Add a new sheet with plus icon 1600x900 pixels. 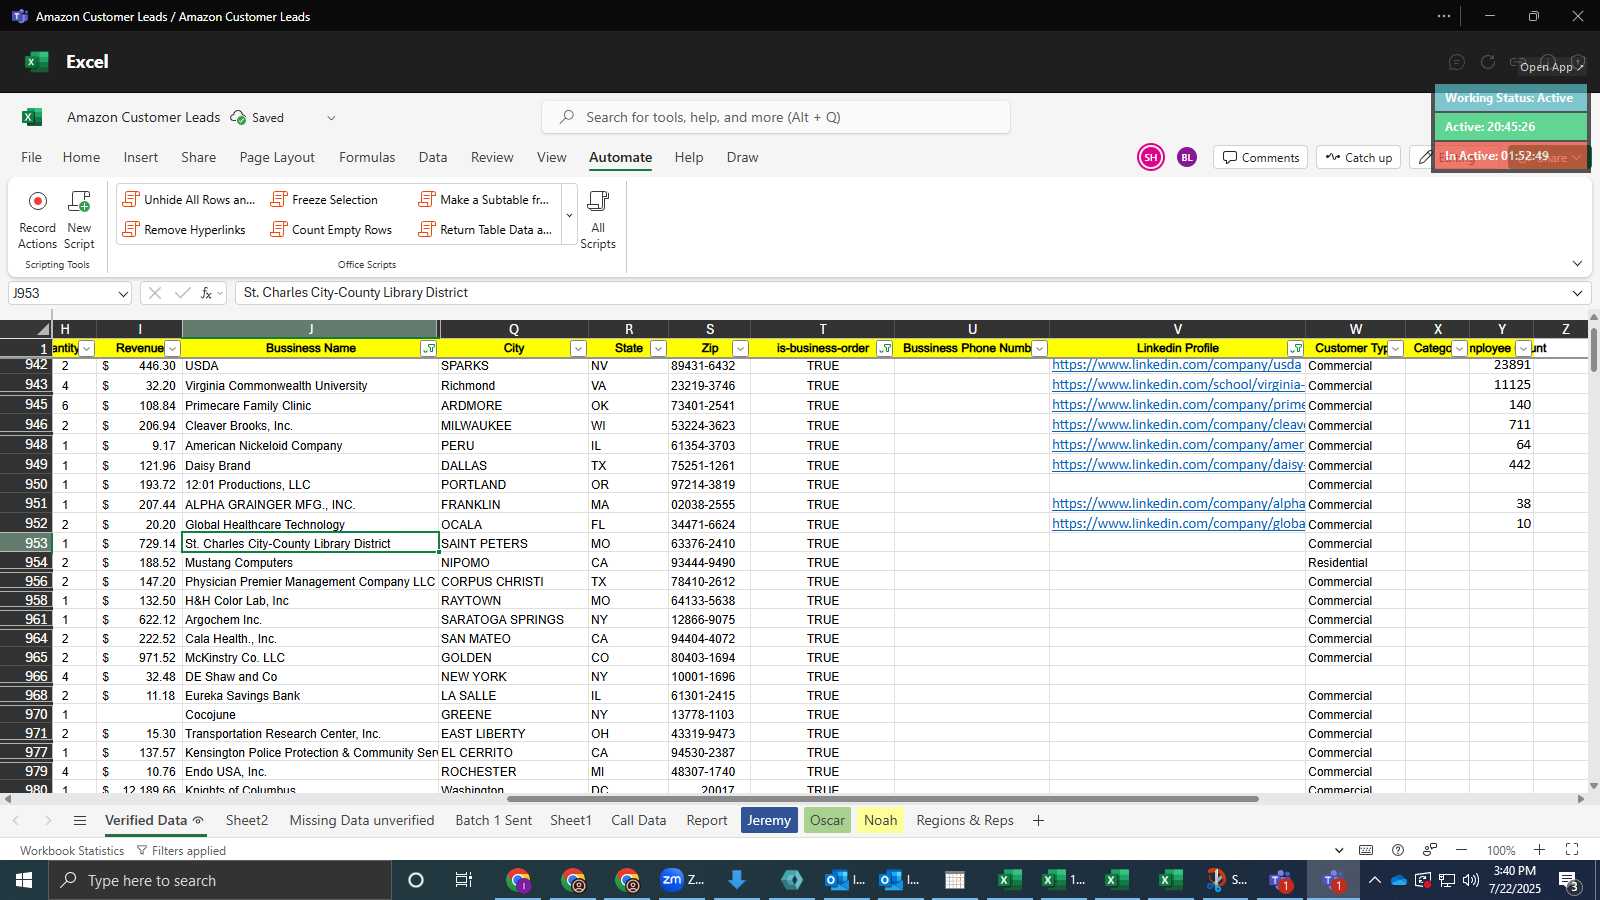click(1038, 821)
